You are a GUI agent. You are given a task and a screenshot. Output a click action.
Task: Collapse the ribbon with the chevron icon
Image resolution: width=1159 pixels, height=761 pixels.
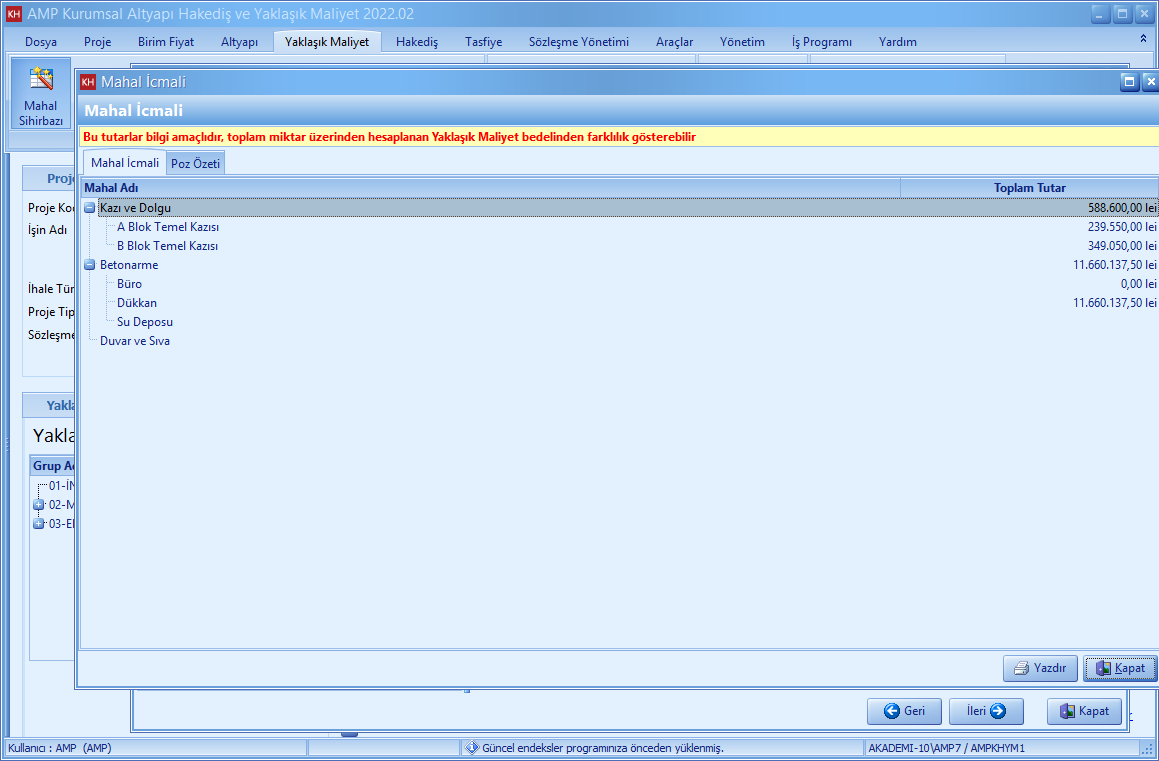(1143, 38)
